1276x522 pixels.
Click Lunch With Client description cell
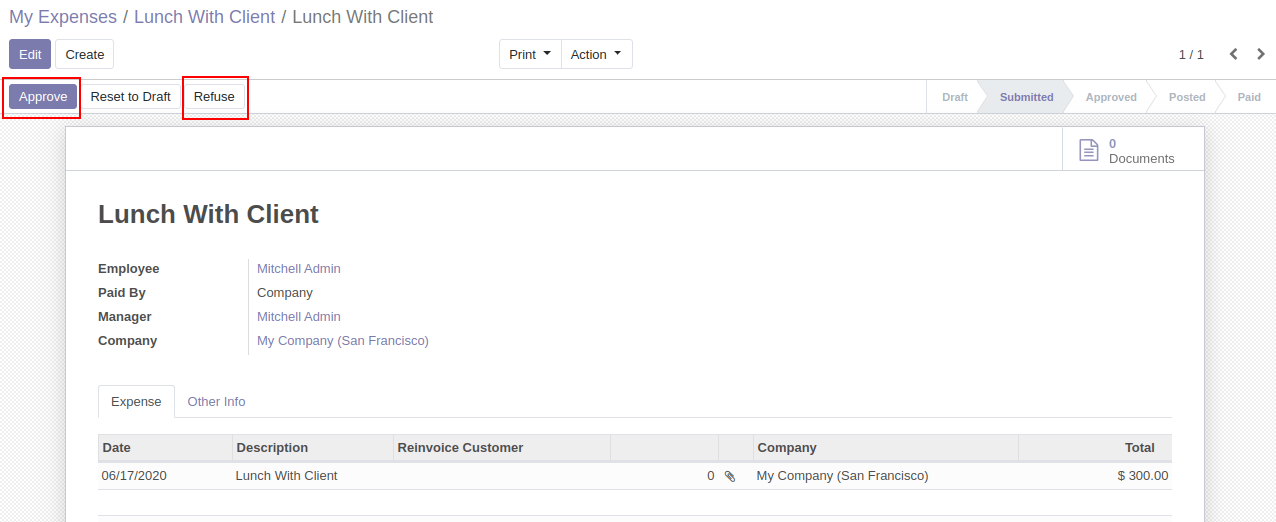point(313,476)
